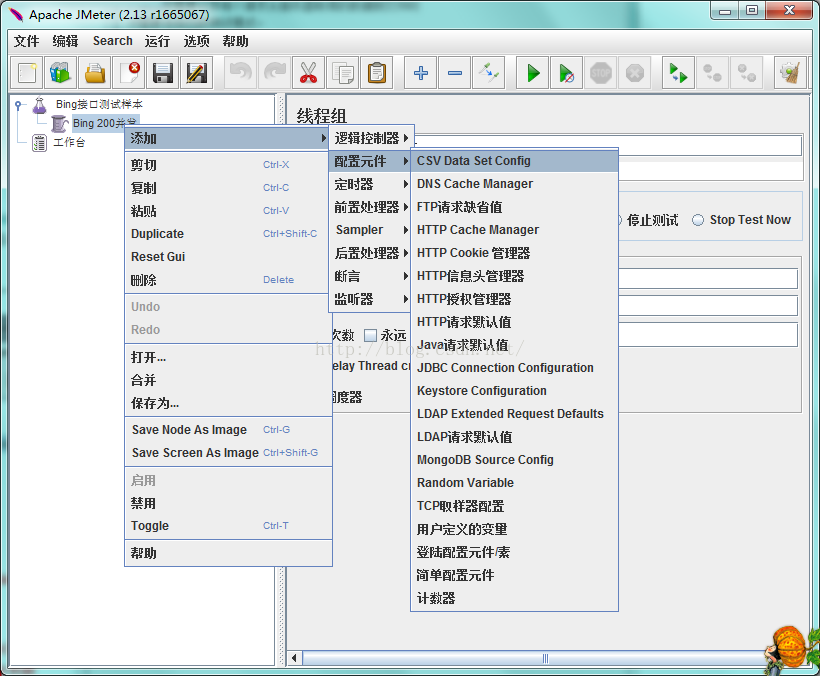
Task: Expand the 逻辑控制器 submenu
Action: click(x=370, y=138)
